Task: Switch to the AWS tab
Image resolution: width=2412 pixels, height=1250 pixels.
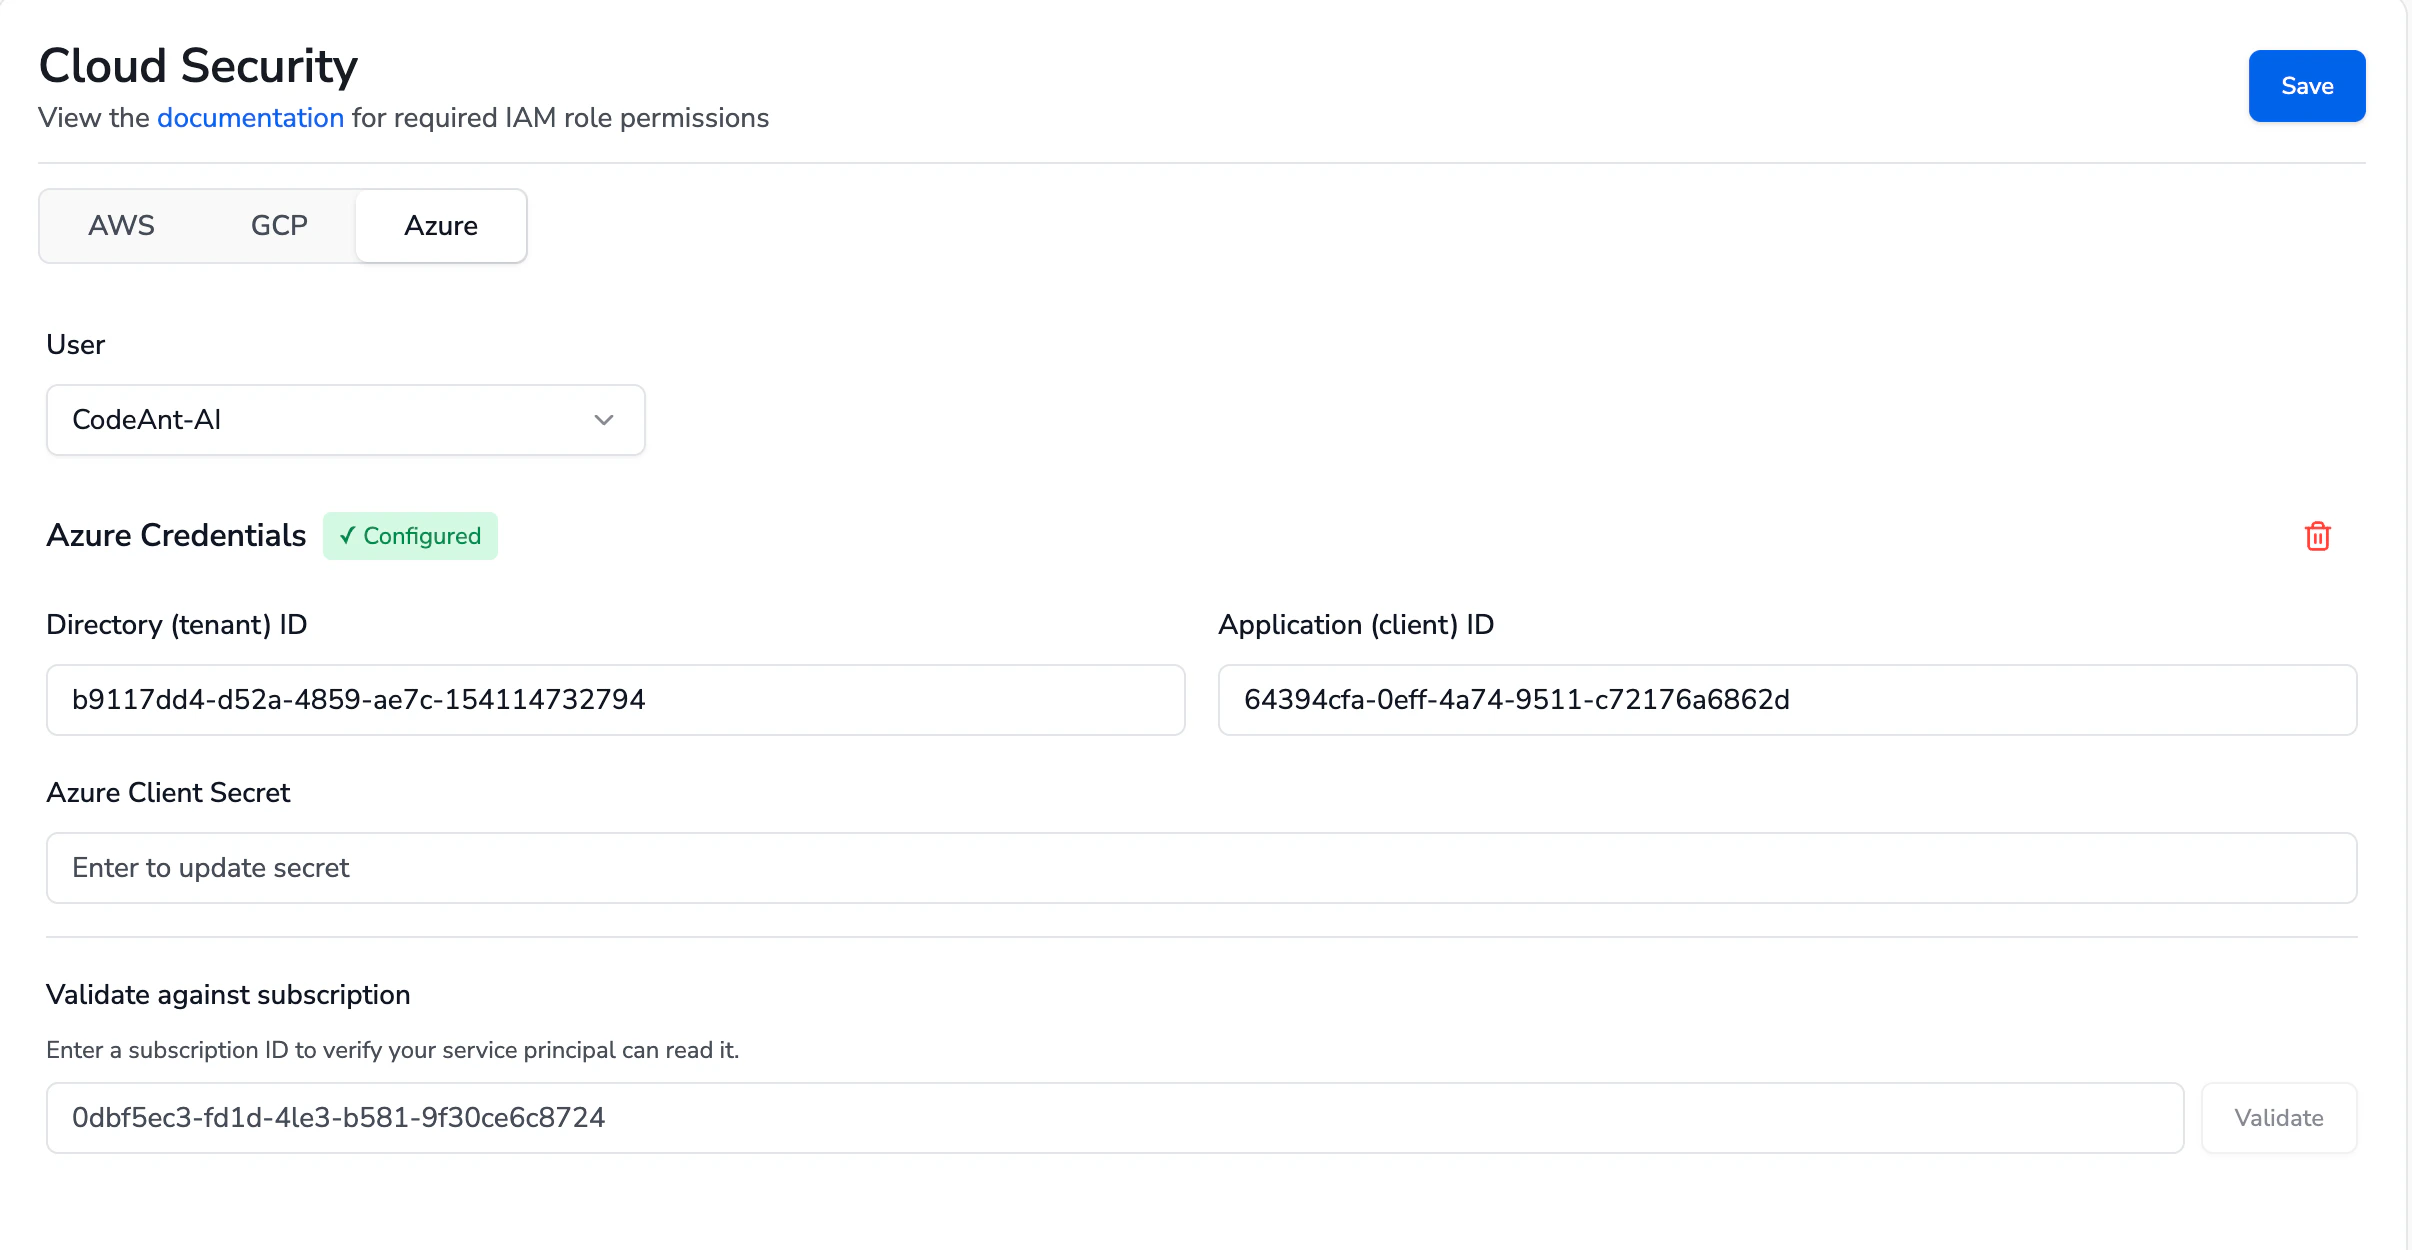Action: point(121,225)
